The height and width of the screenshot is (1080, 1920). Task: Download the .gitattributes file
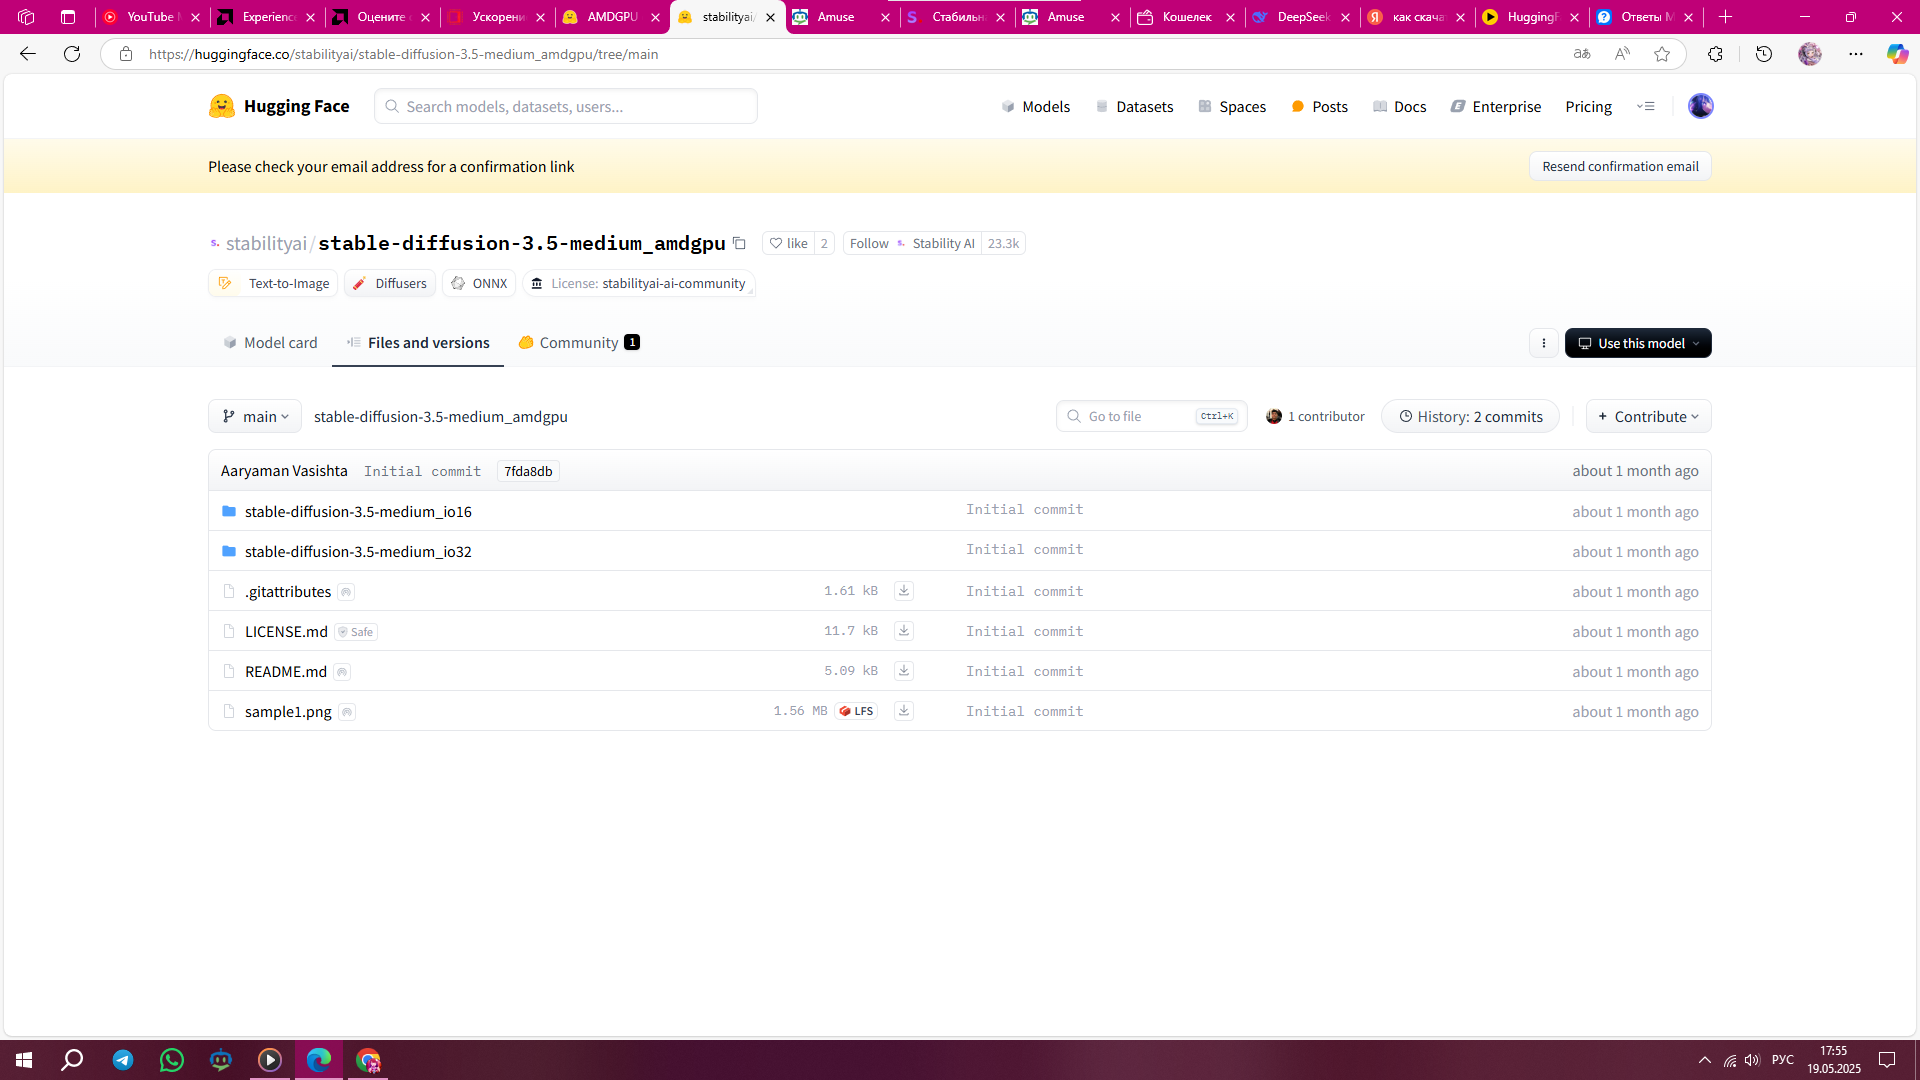903,591
